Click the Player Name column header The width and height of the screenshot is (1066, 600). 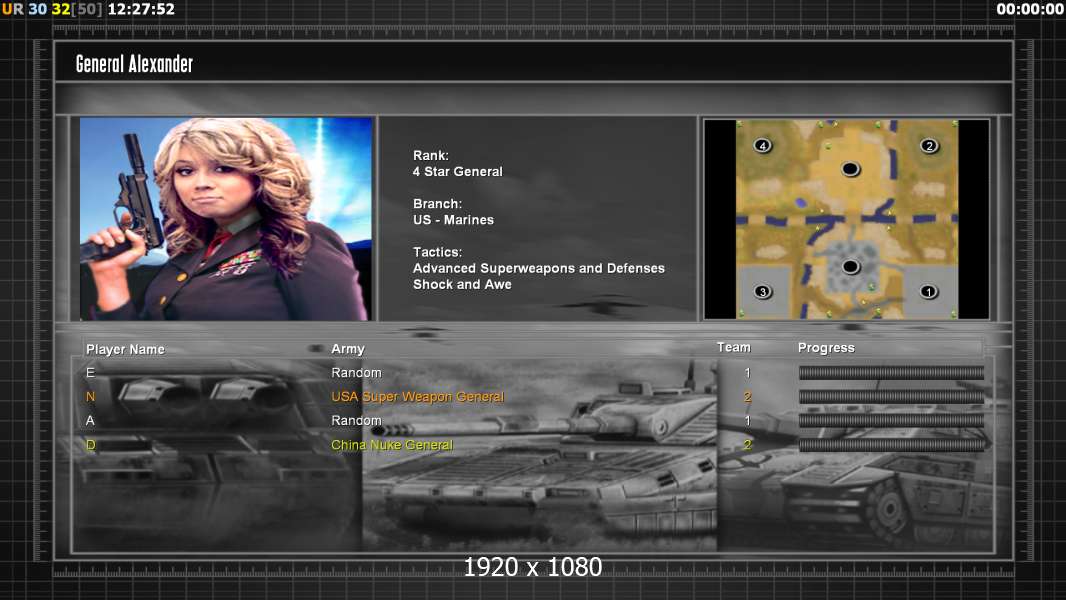[125, 349]
